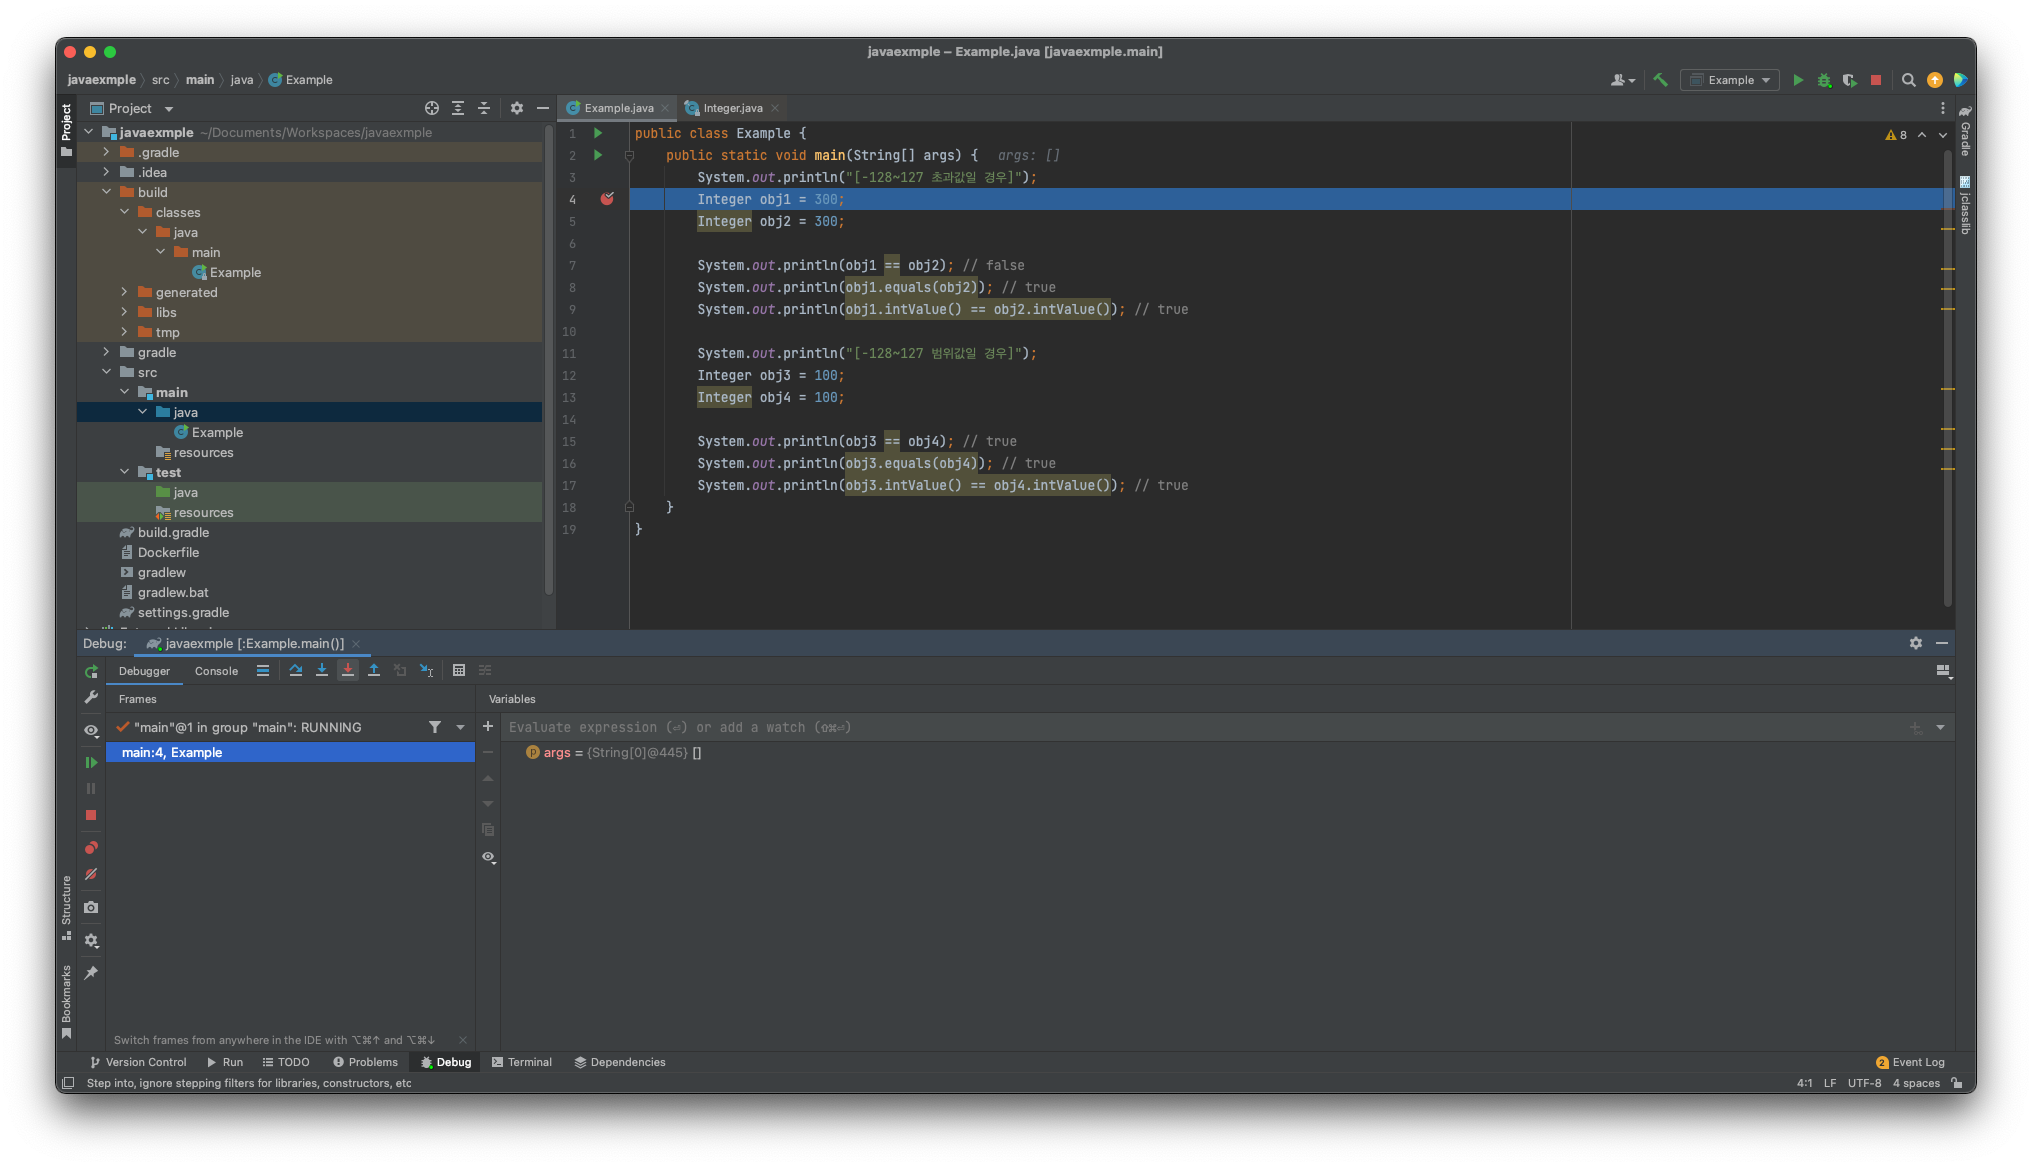
Task: Open the Problems tool window
Action: (365, 1062)
